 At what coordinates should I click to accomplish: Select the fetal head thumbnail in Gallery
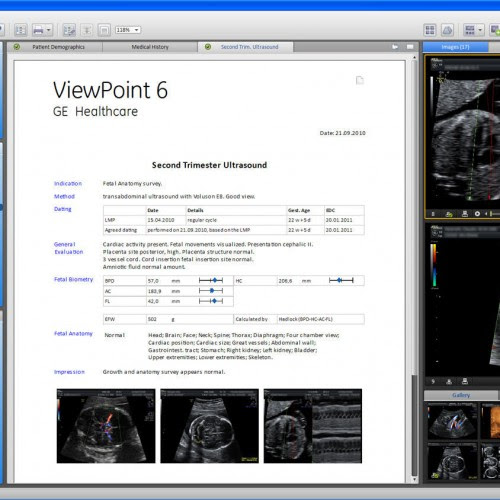pyautogui.click(x=452, y=462)
